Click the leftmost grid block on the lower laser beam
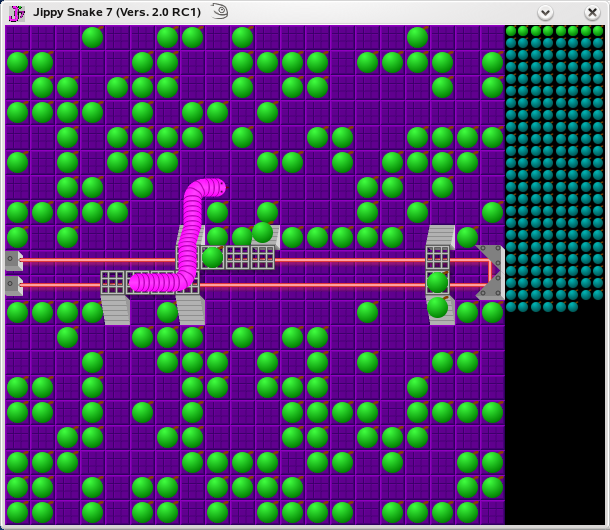Screen dimensions: 610x530 tap(112, 283)
